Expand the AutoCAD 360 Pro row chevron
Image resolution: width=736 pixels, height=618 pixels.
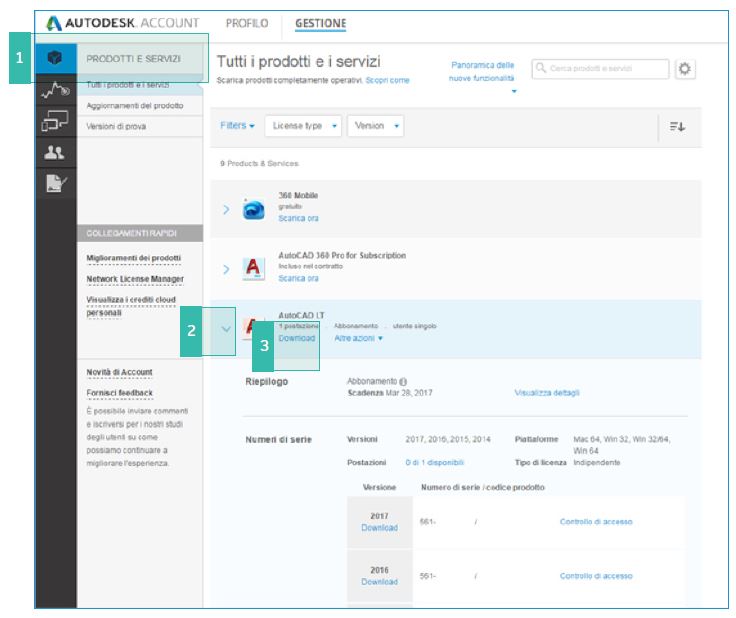click(x=226, y=269)
